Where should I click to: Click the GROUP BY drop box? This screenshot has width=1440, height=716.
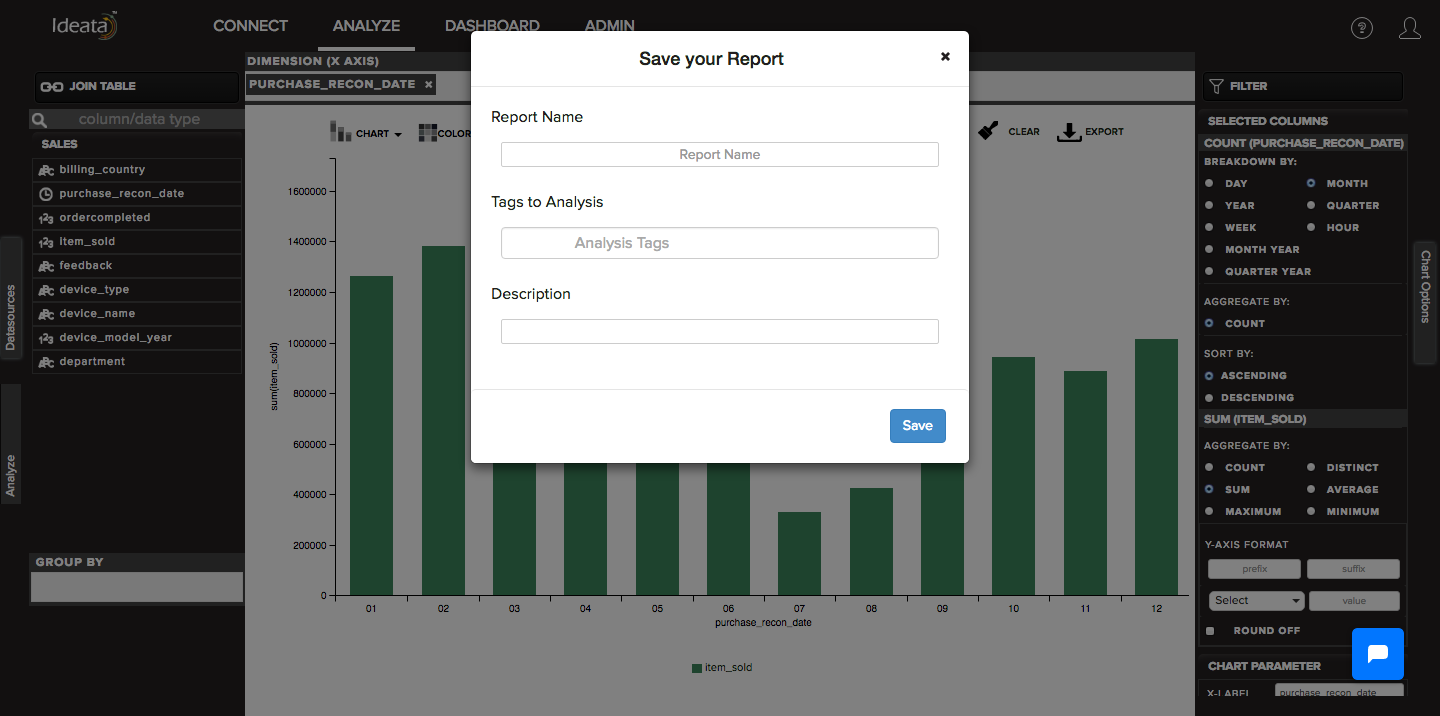137,587
